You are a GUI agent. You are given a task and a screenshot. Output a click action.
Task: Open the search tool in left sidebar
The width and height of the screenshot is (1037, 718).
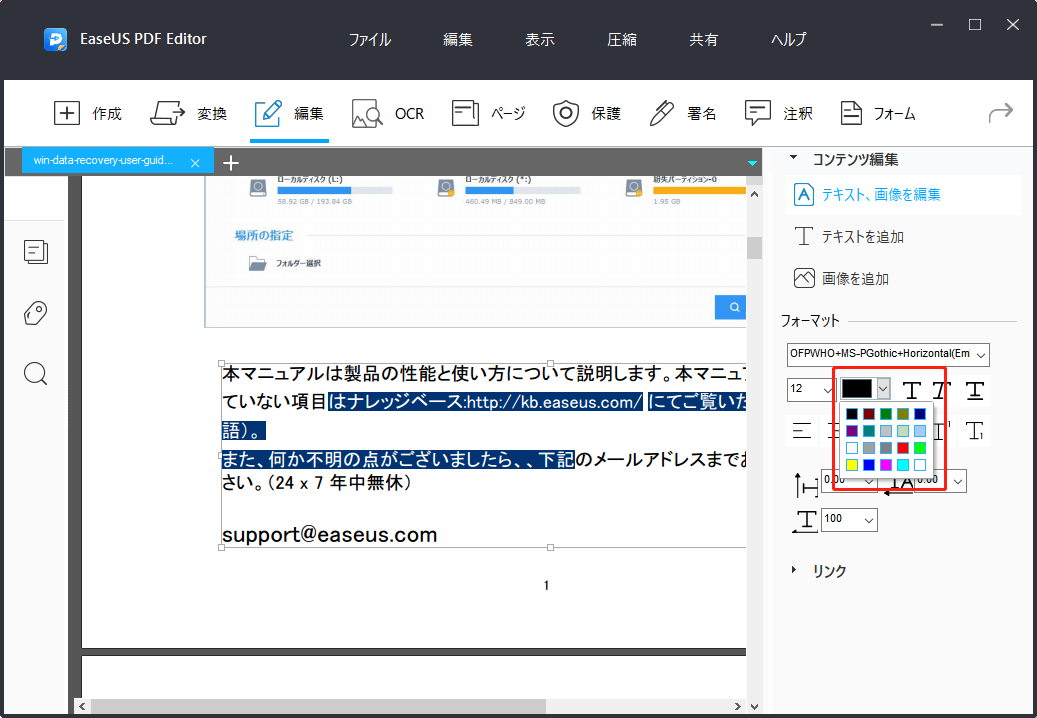click(35, 373)
